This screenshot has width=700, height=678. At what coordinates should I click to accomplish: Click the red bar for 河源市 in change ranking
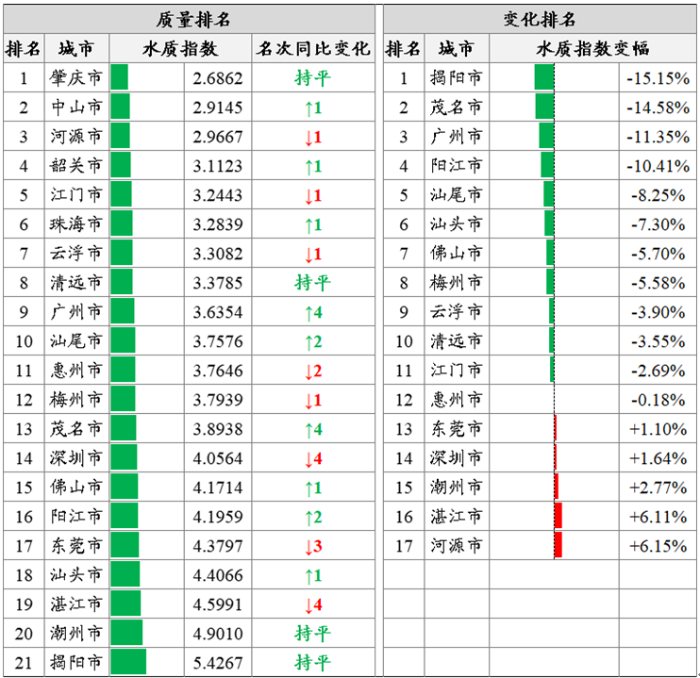[x=558, y=546]
